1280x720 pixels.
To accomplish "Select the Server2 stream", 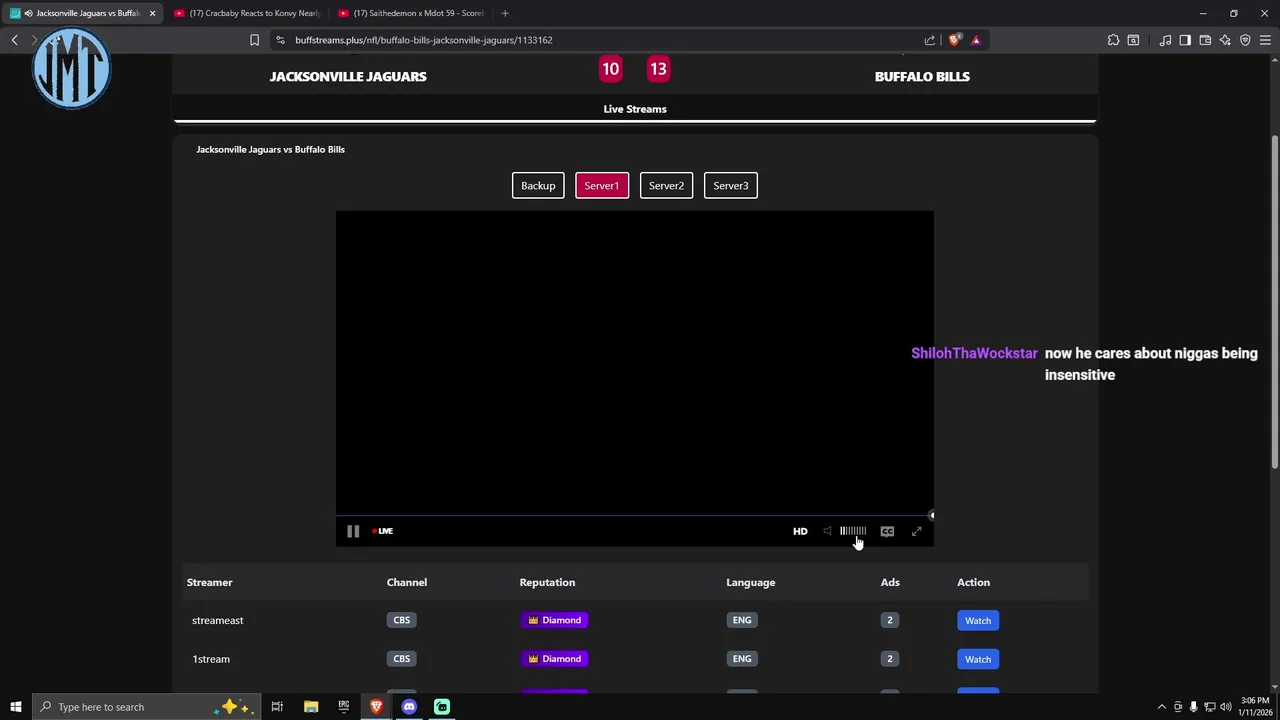I will (666, 185).
